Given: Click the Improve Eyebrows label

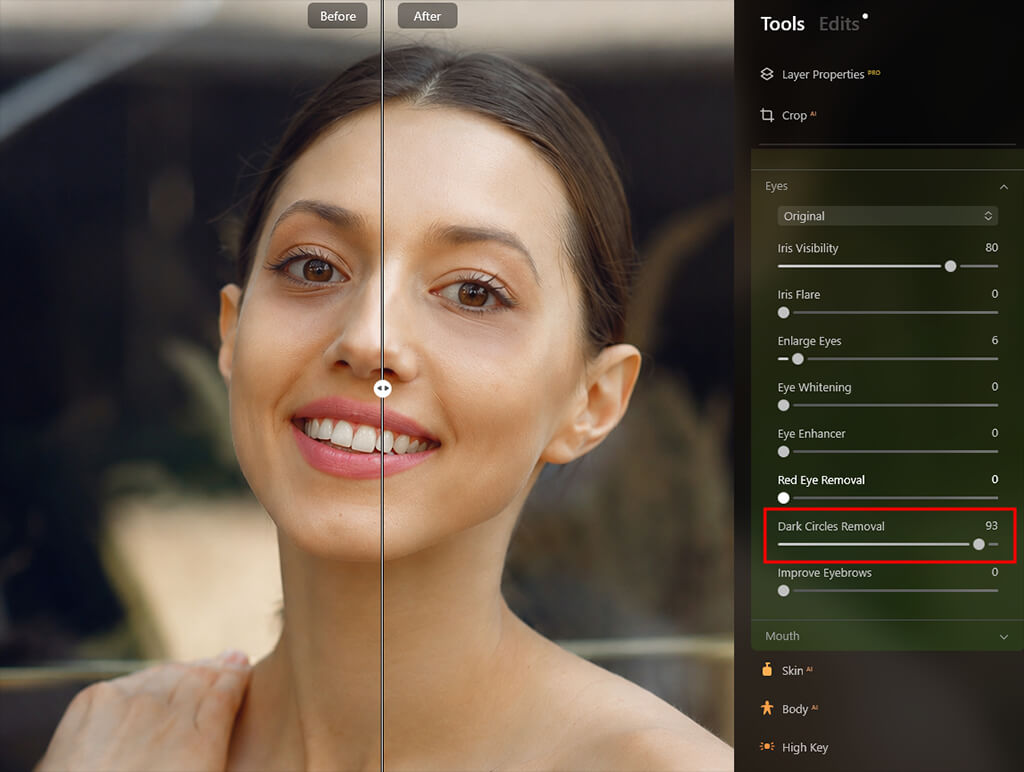Looking at the screenshot, I should (824, 573).
